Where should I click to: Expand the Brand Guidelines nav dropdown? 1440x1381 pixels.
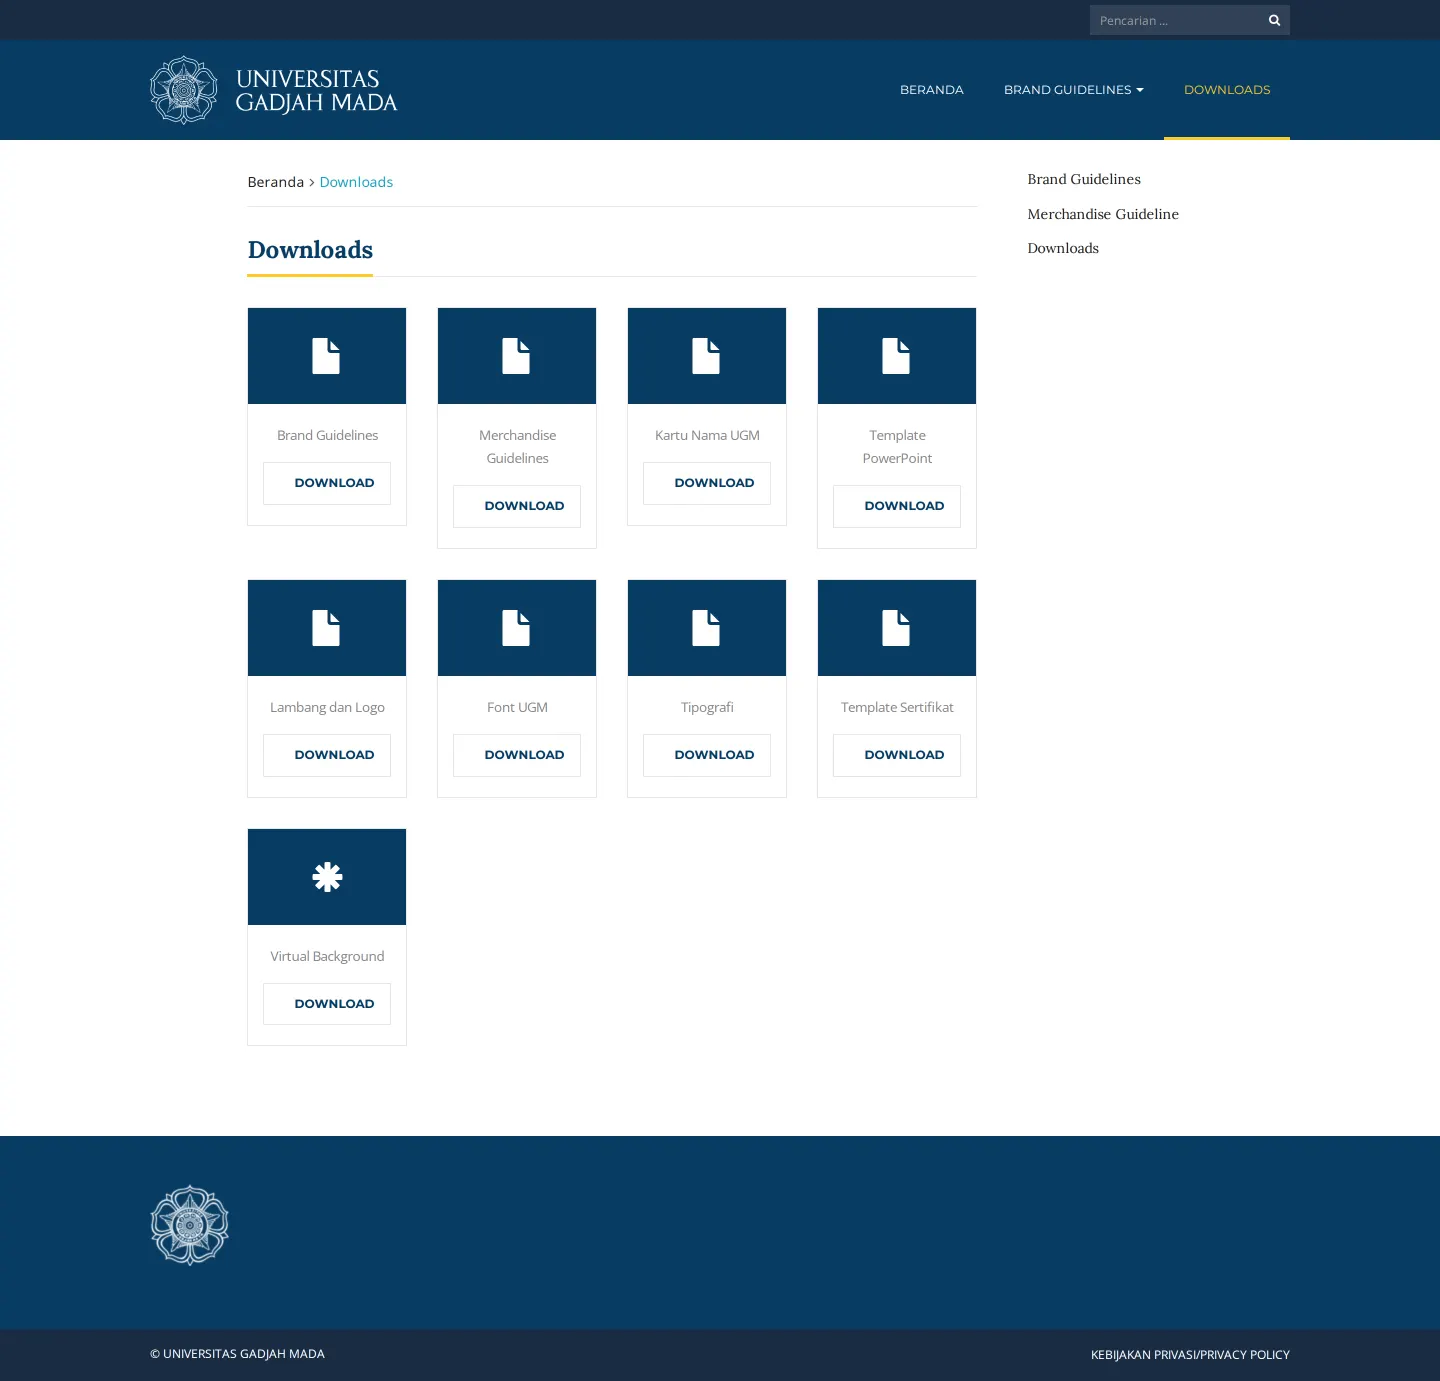[1073, 90]
